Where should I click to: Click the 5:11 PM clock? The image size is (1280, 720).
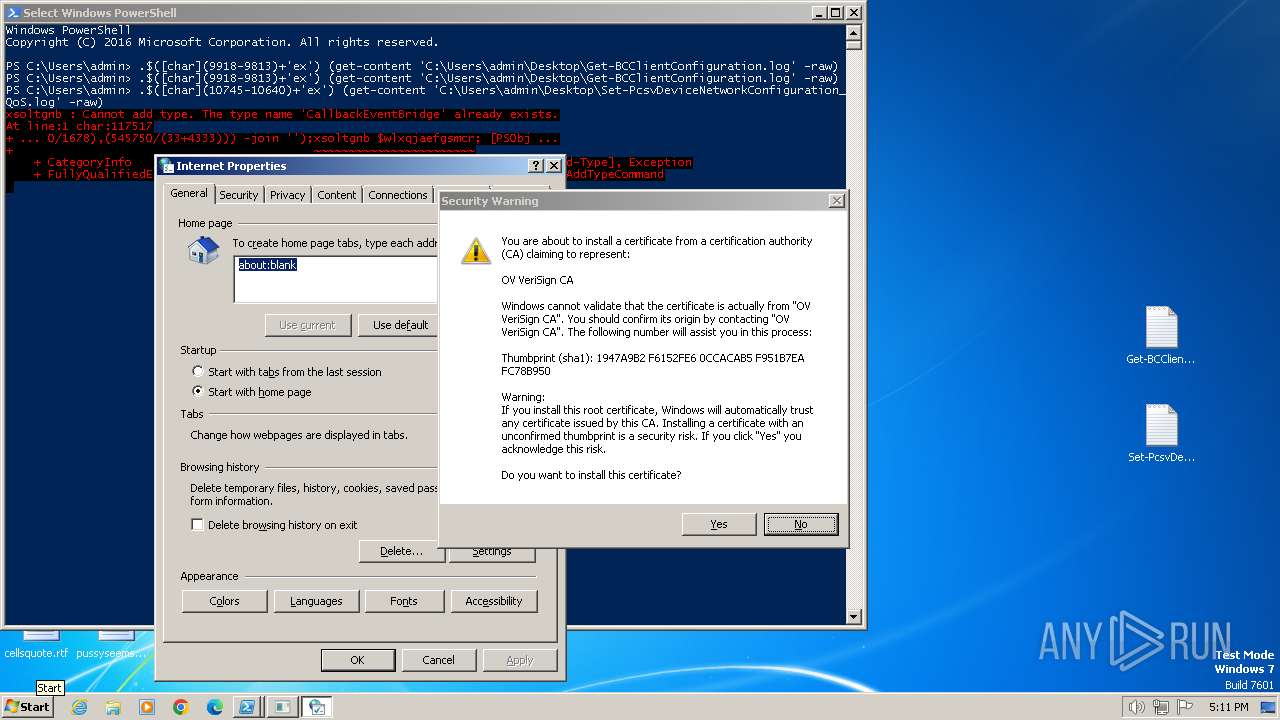click(1228, 707)
